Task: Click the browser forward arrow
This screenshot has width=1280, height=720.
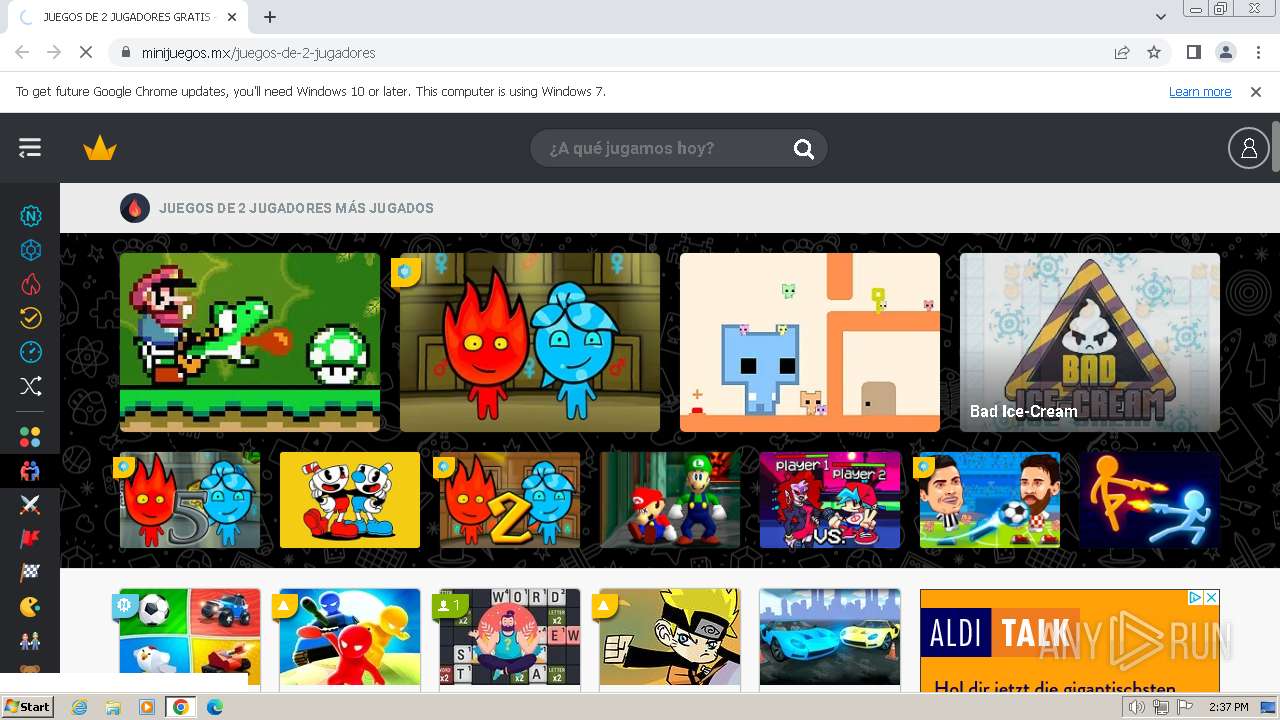Action: (x=54, y=52)
